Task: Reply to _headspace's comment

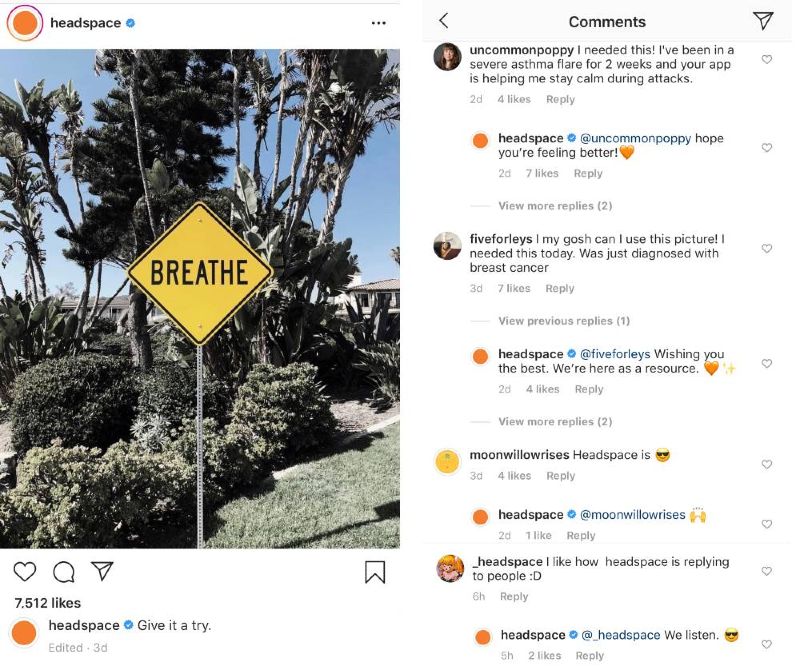Action: pos(514,597)
